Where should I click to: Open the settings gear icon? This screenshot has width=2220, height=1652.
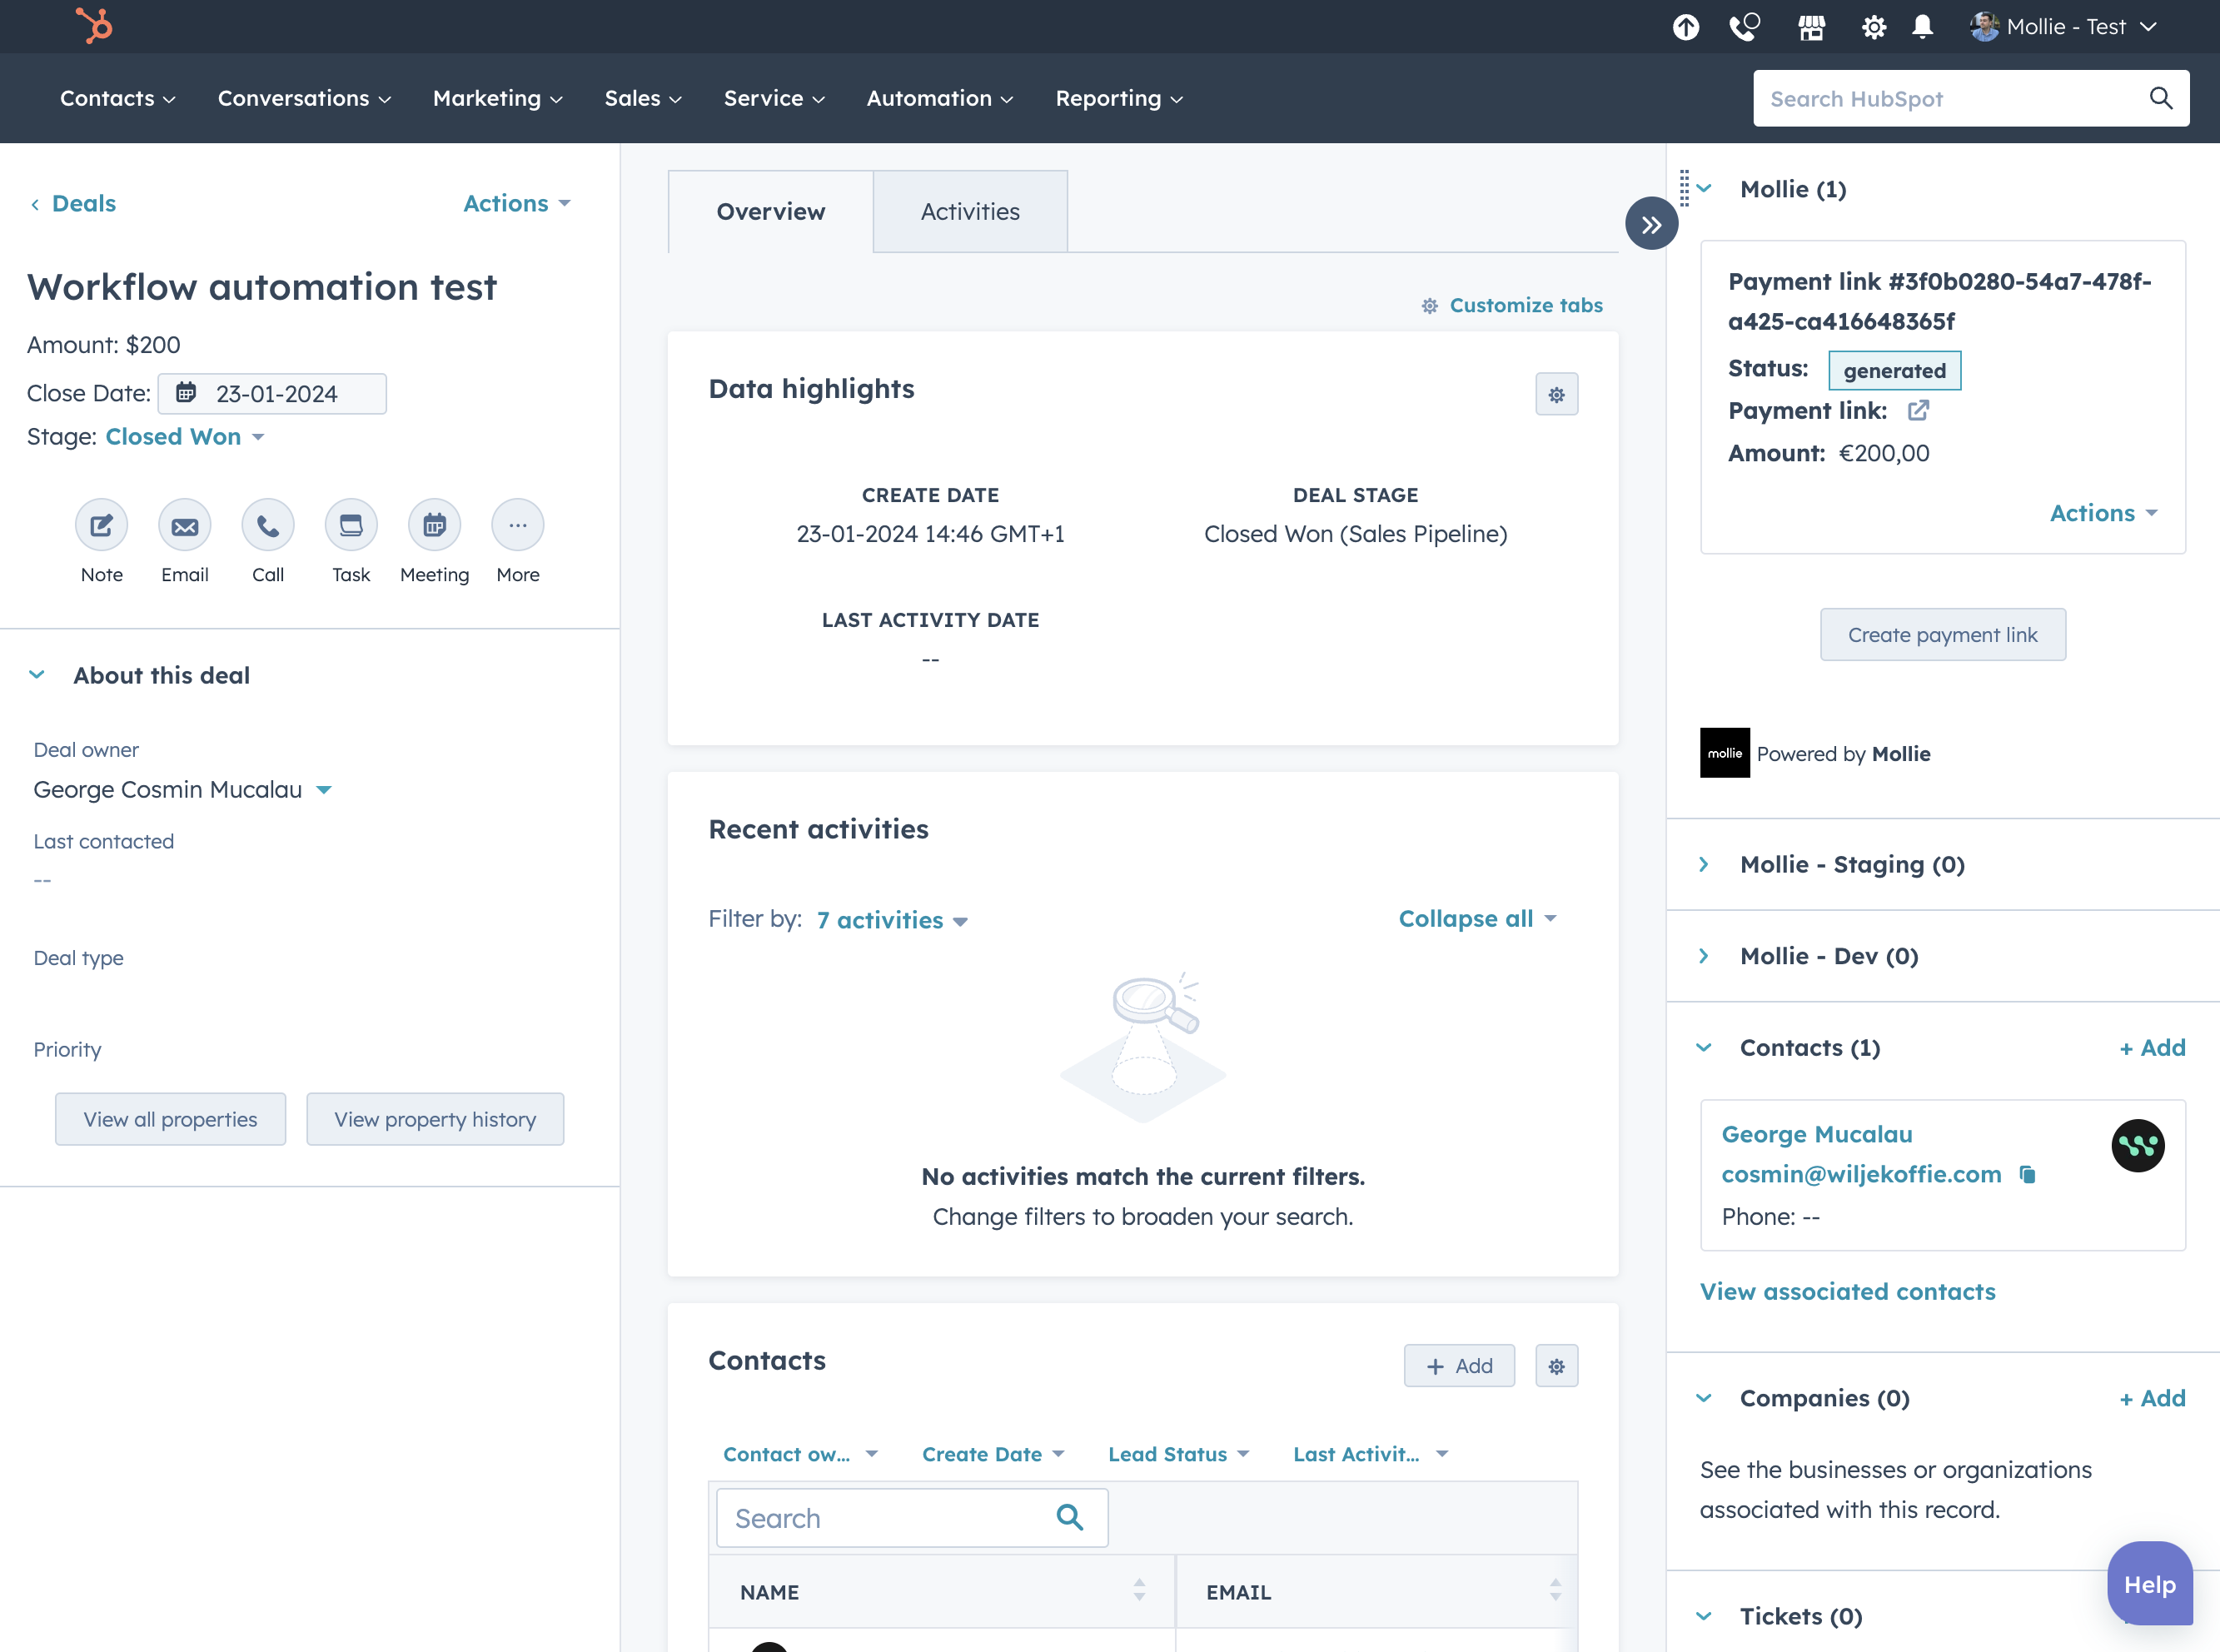pos(1874,27)
